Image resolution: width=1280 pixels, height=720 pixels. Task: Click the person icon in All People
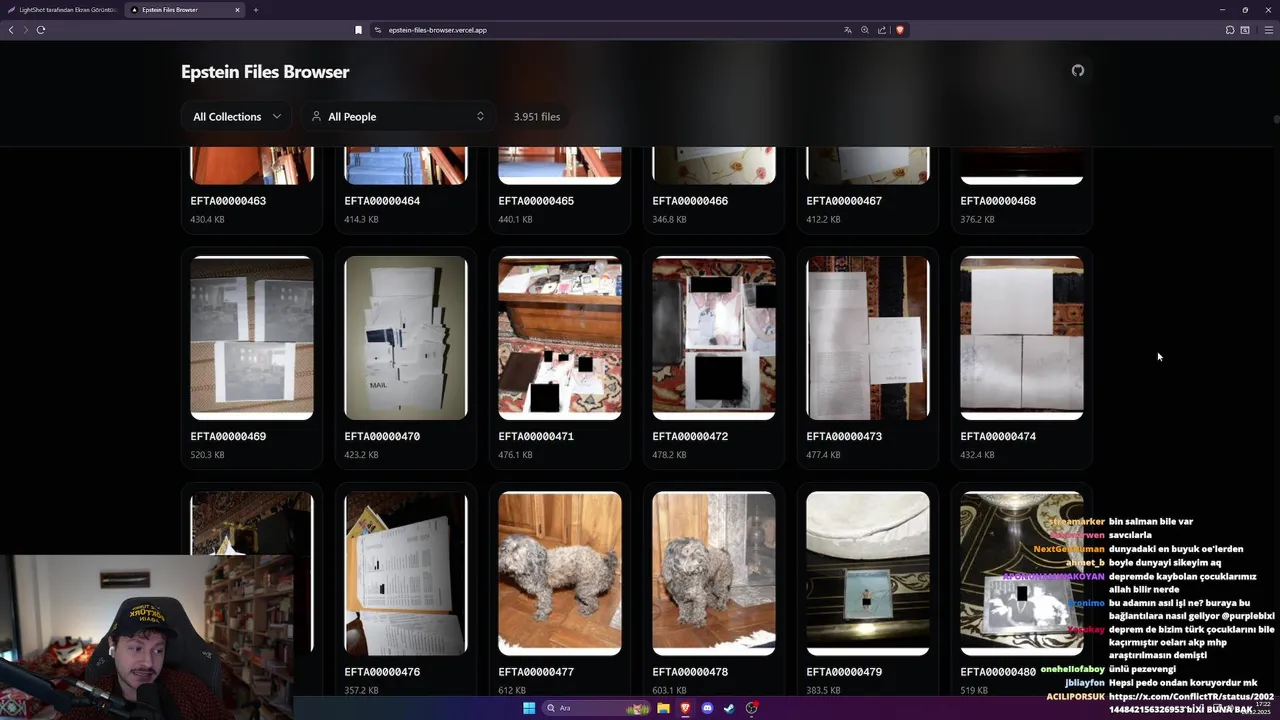click(x=316, y=117)
